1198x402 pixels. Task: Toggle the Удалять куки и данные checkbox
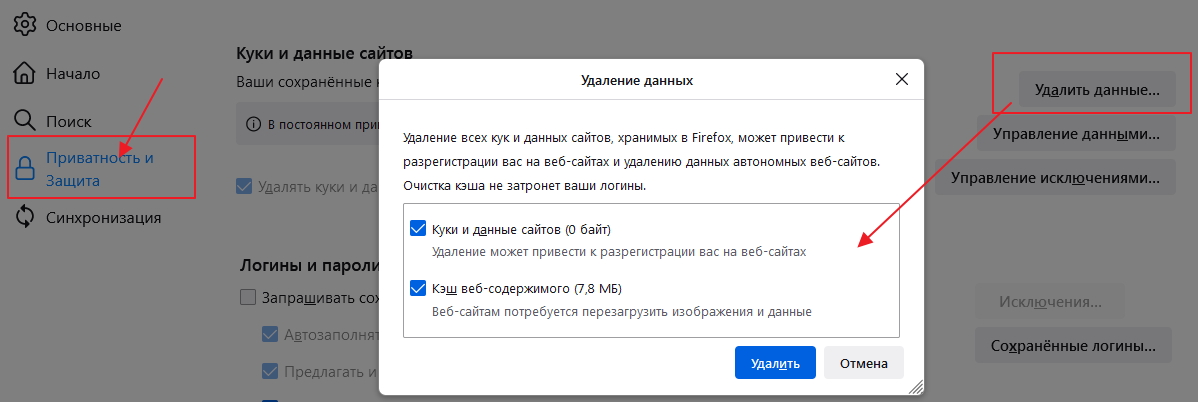click(245, 185)
